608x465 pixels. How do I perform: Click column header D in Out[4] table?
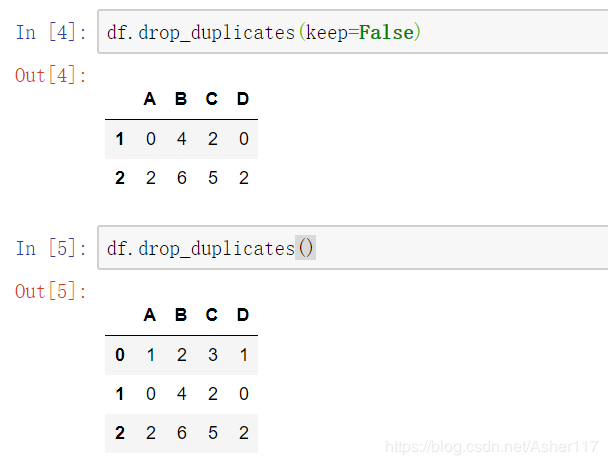[x=243, y=99]
